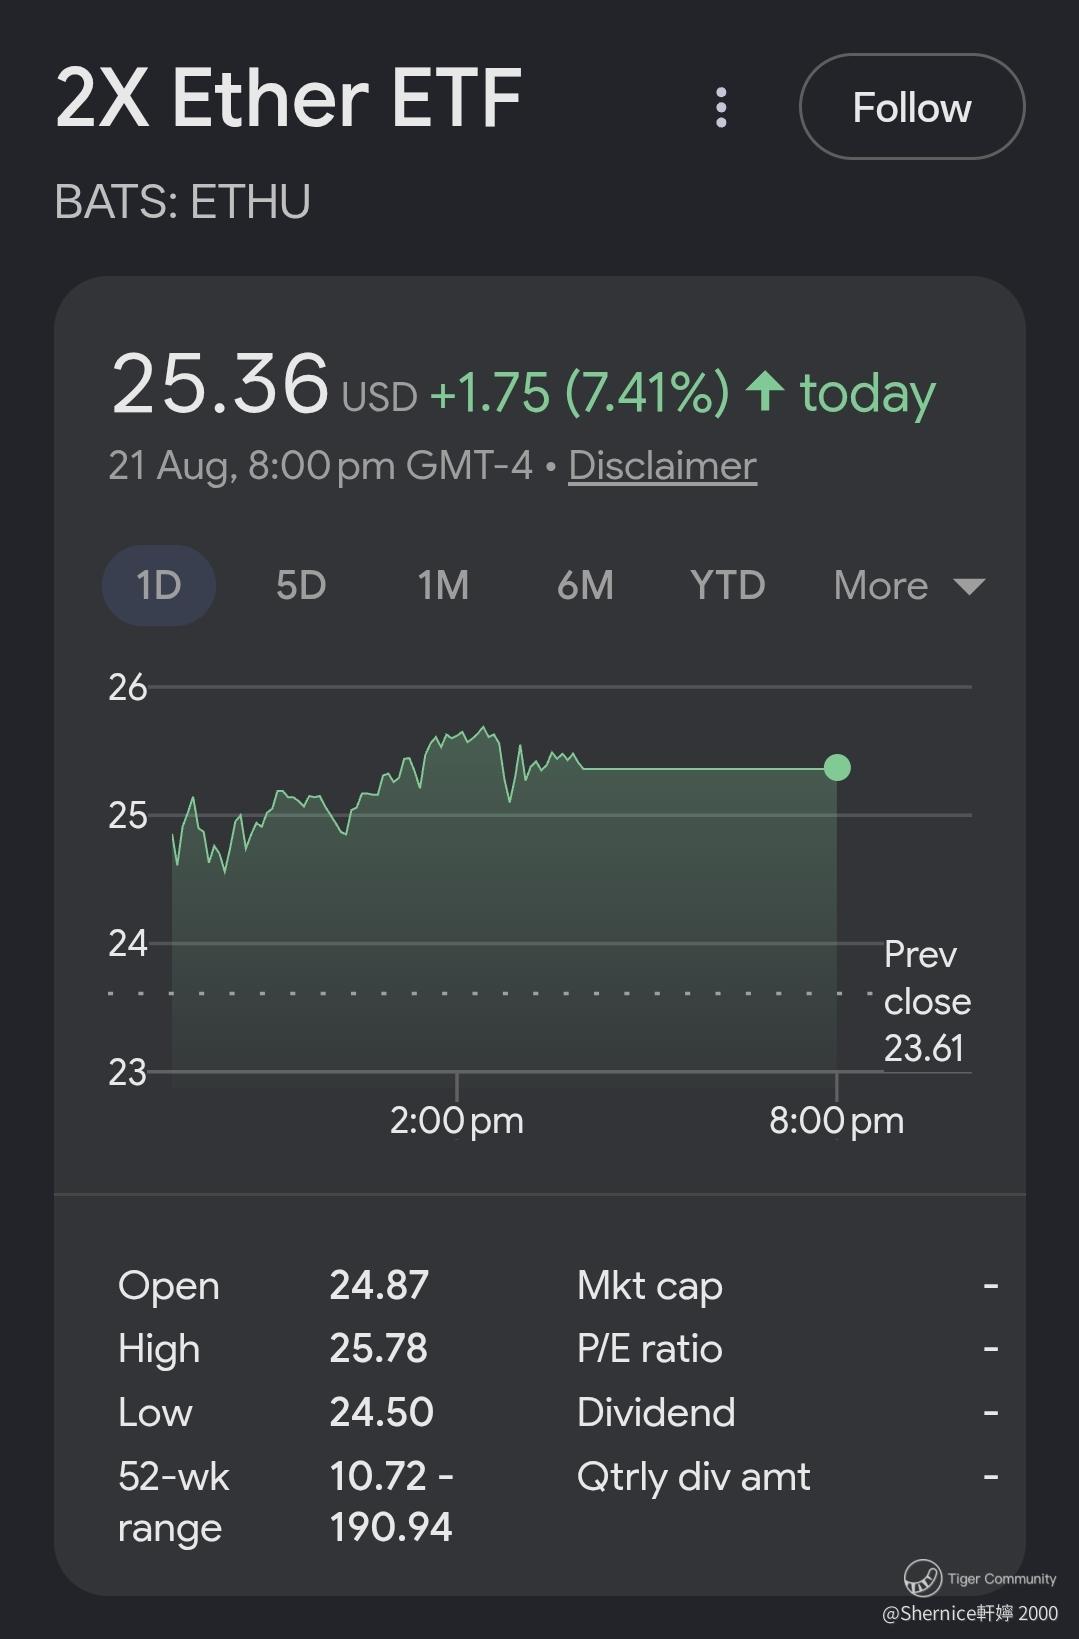Click the green up-arrow price indicator
The image size is (1079, 1639).
click(765, 391)
